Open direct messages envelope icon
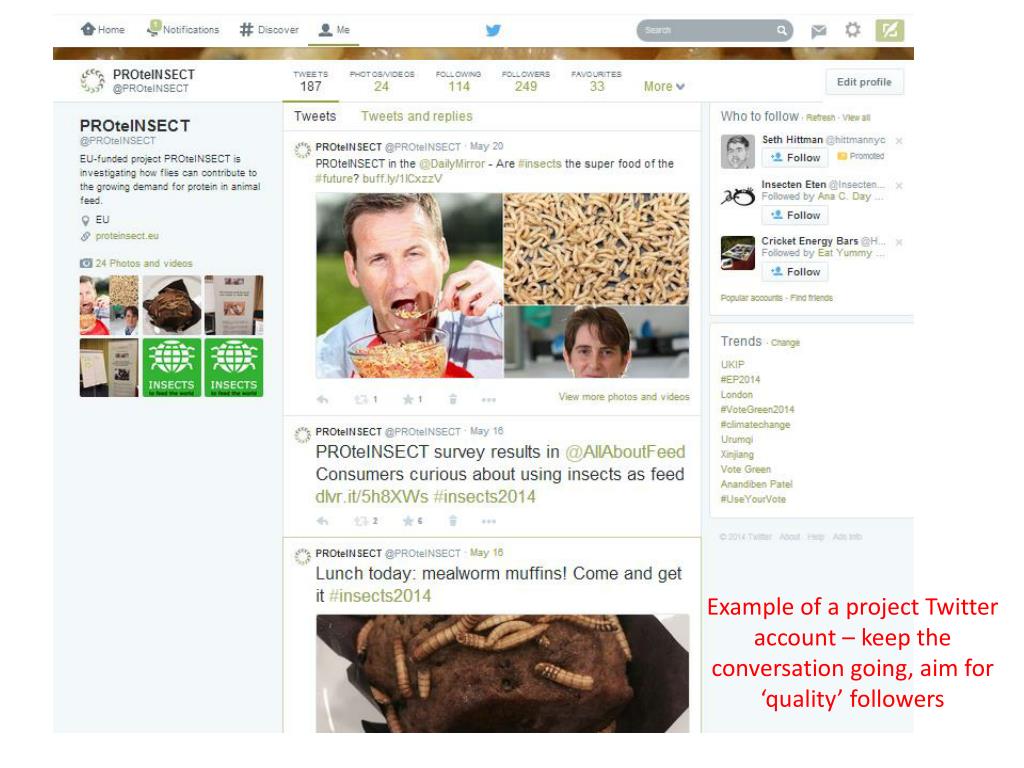1024x768 pixels. click(x=818, y=31)
